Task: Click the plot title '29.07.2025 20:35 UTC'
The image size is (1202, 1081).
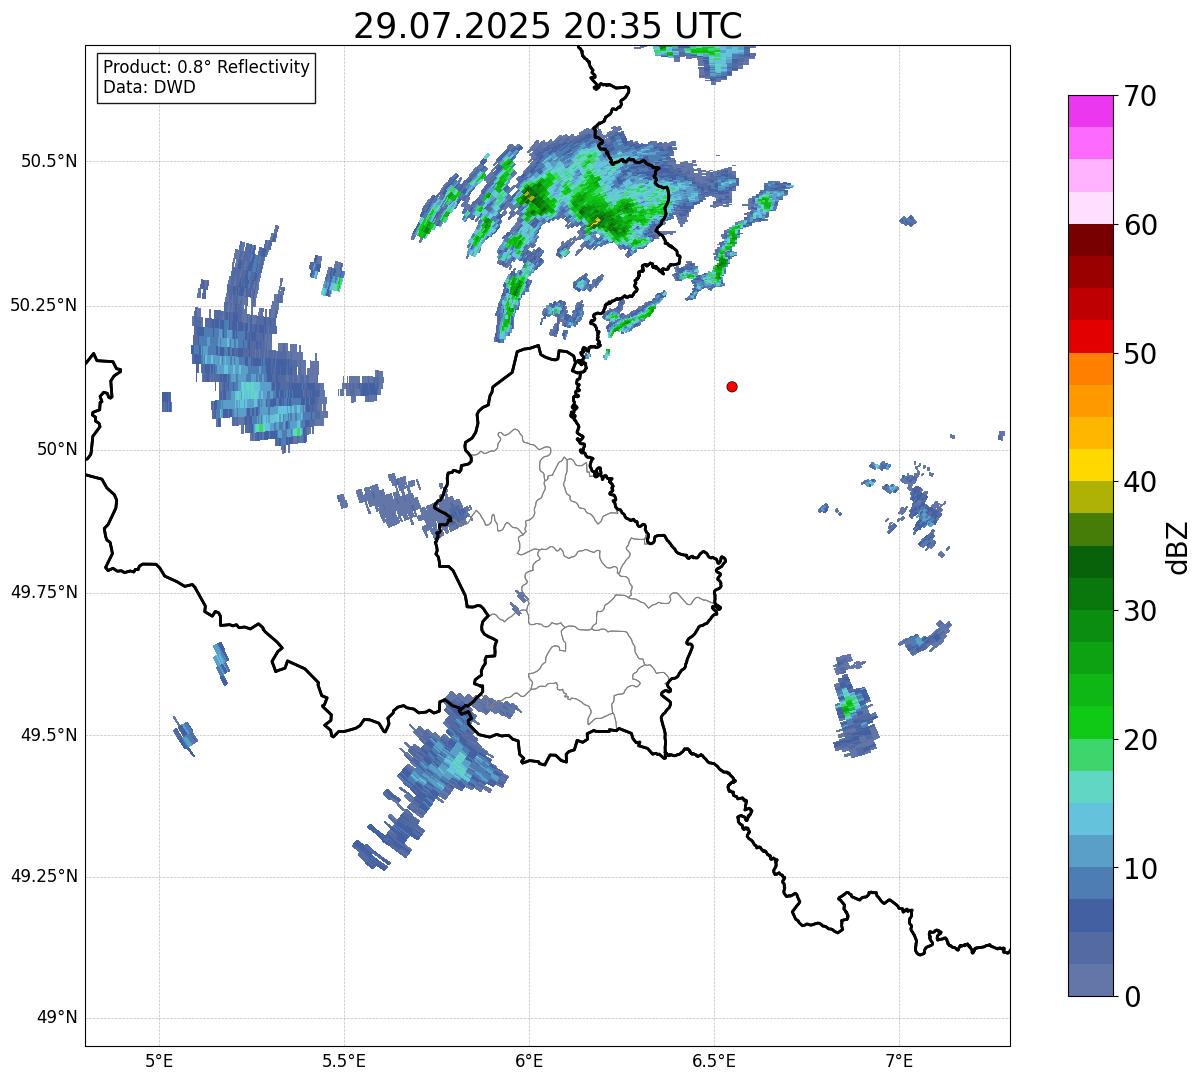Action: point(548,26)
